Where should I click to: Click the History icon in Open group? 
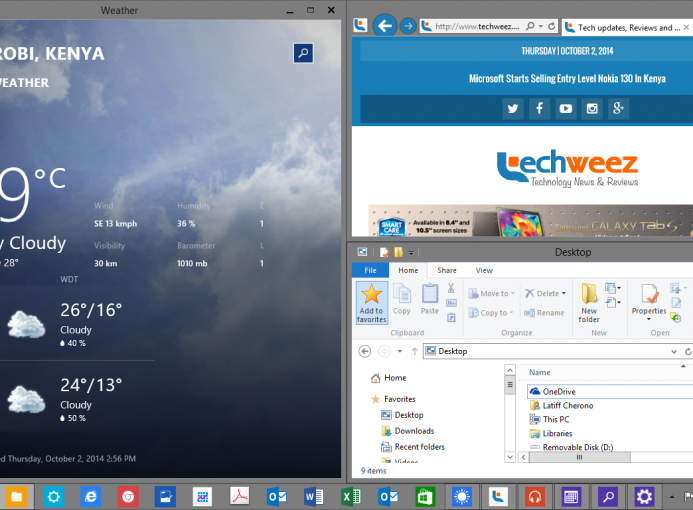coord(675,317)
